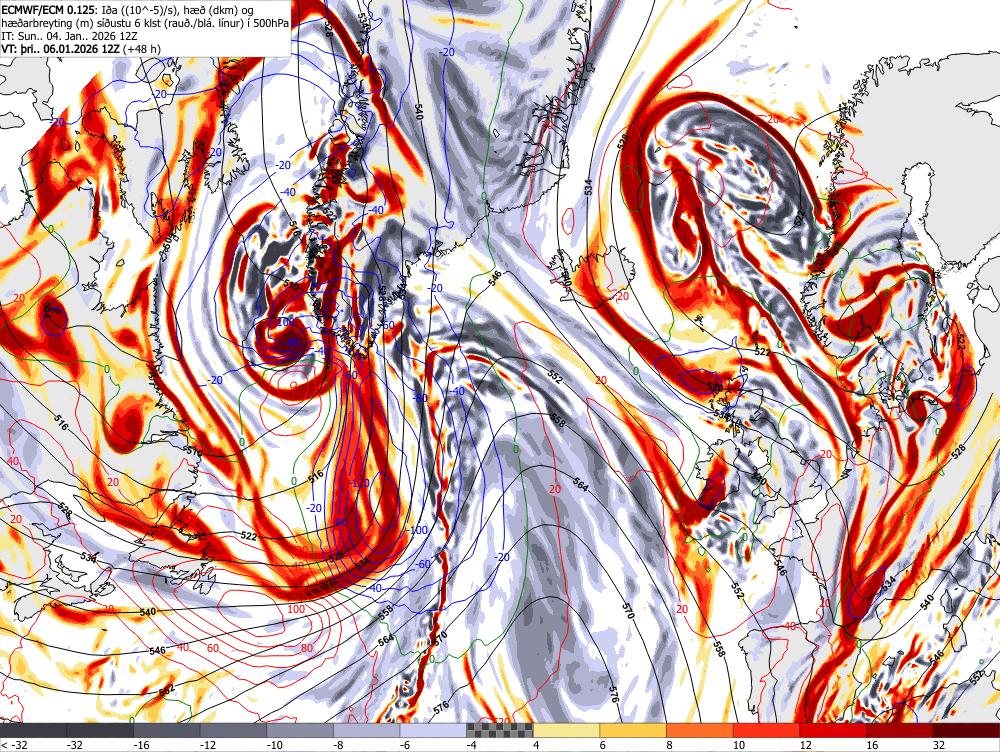This screenshot has width=1000, height=752.
Task: Click the '-12' legend label
Action: (x=207, y=745)
